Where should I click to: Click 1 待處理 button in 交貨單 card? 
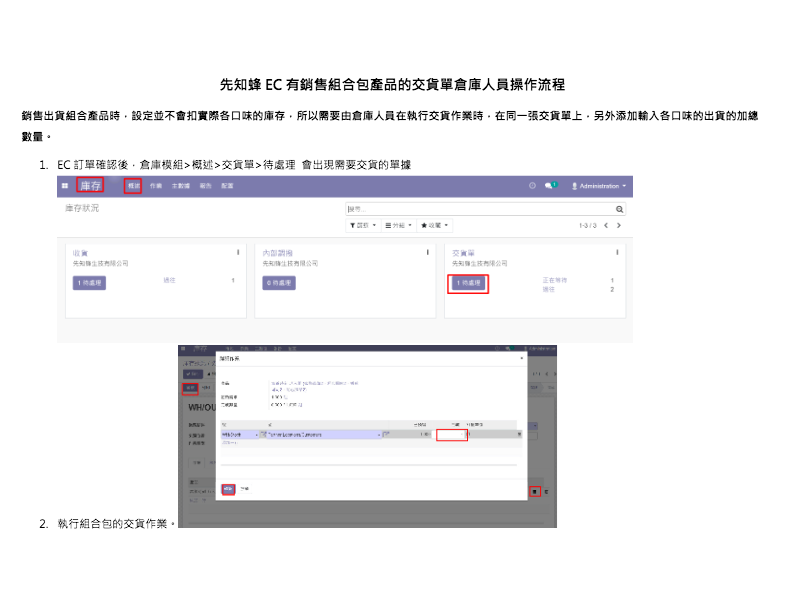pyautogui.click(x=468, y=284)
